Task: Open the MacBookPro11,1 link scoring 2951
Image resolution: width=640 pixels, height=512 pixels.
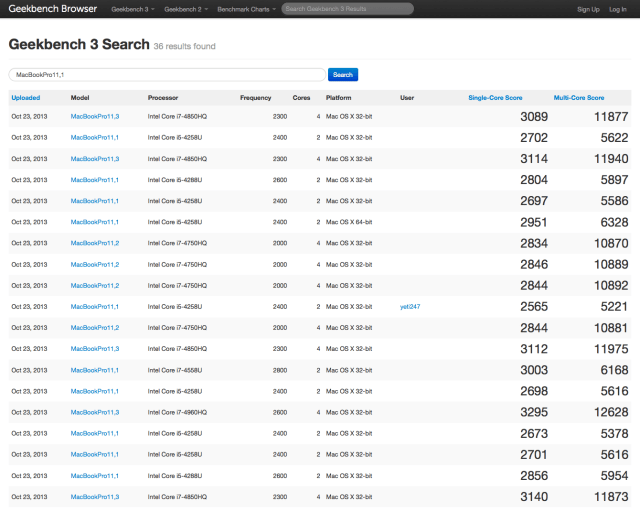Action: [x=95, y=222]
